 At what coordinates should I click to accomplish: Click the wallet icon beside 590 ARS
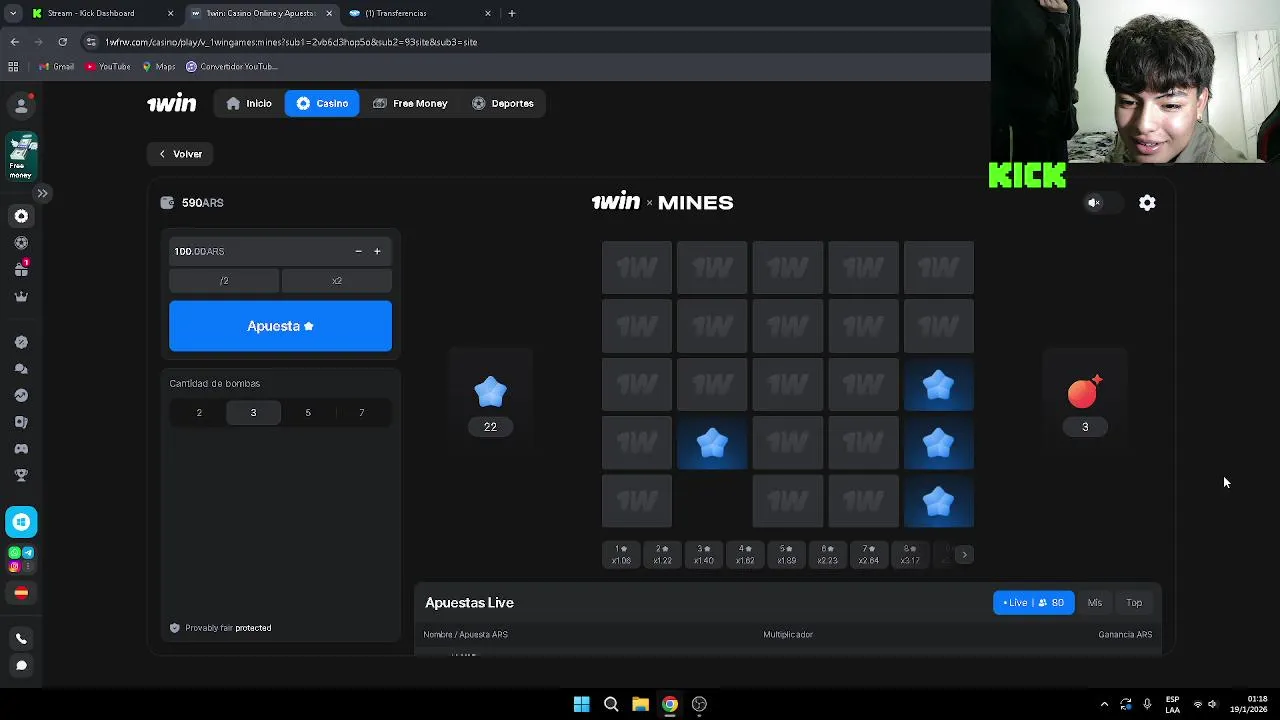(167, 203)
